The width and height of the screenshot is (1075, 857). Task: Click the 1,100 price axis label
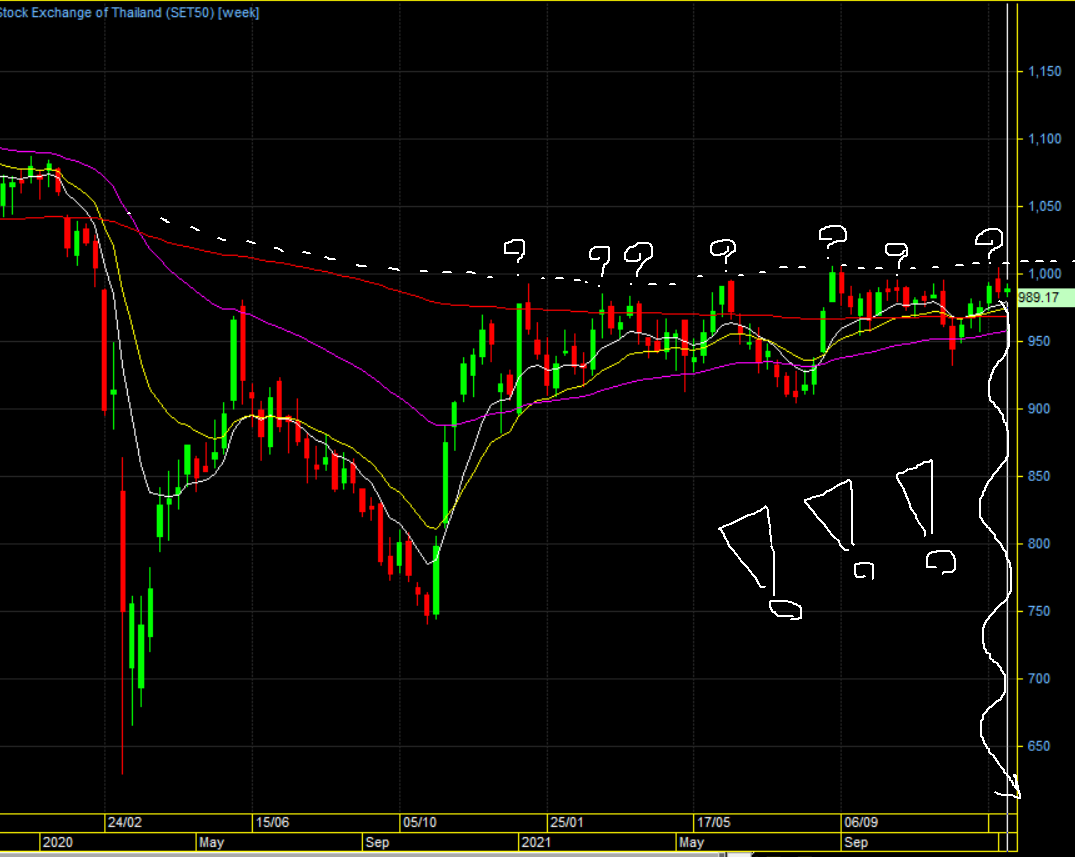tap(1044, 139)
